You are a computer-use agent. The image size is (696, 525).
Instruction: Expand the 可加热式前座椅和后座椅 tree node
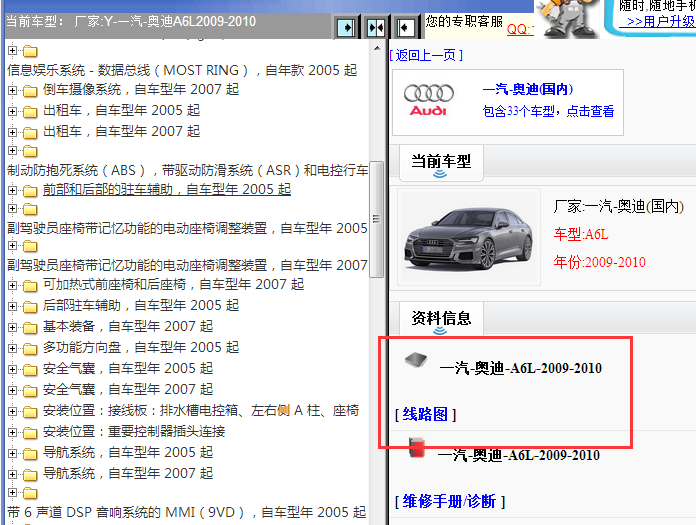click(12, 285)
